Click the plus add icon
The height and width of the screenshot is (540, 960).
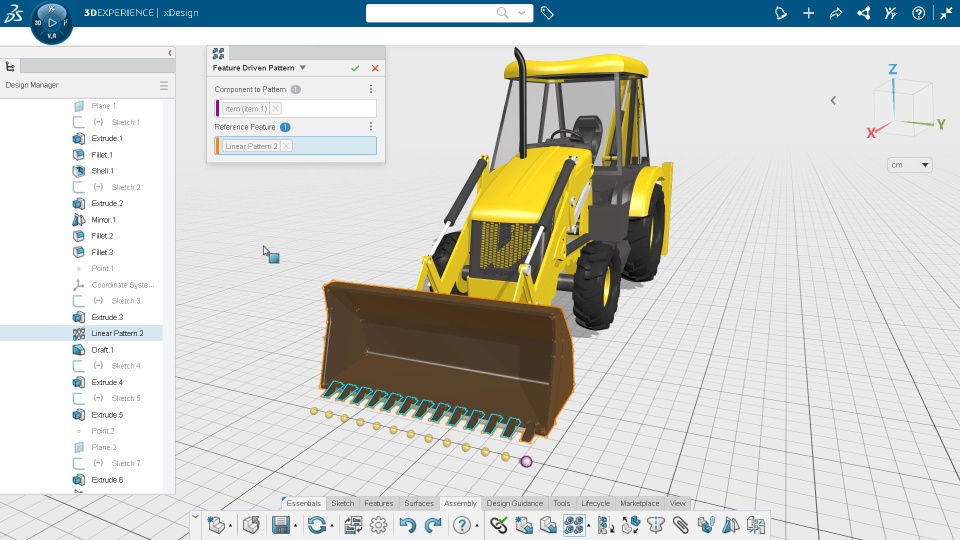[809, 13]
